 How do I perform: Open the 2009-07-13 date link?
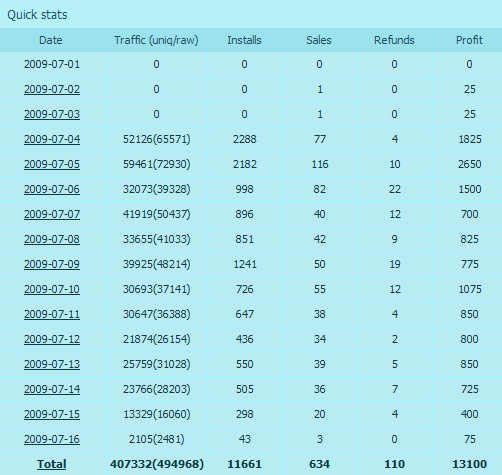pos(52,364)
